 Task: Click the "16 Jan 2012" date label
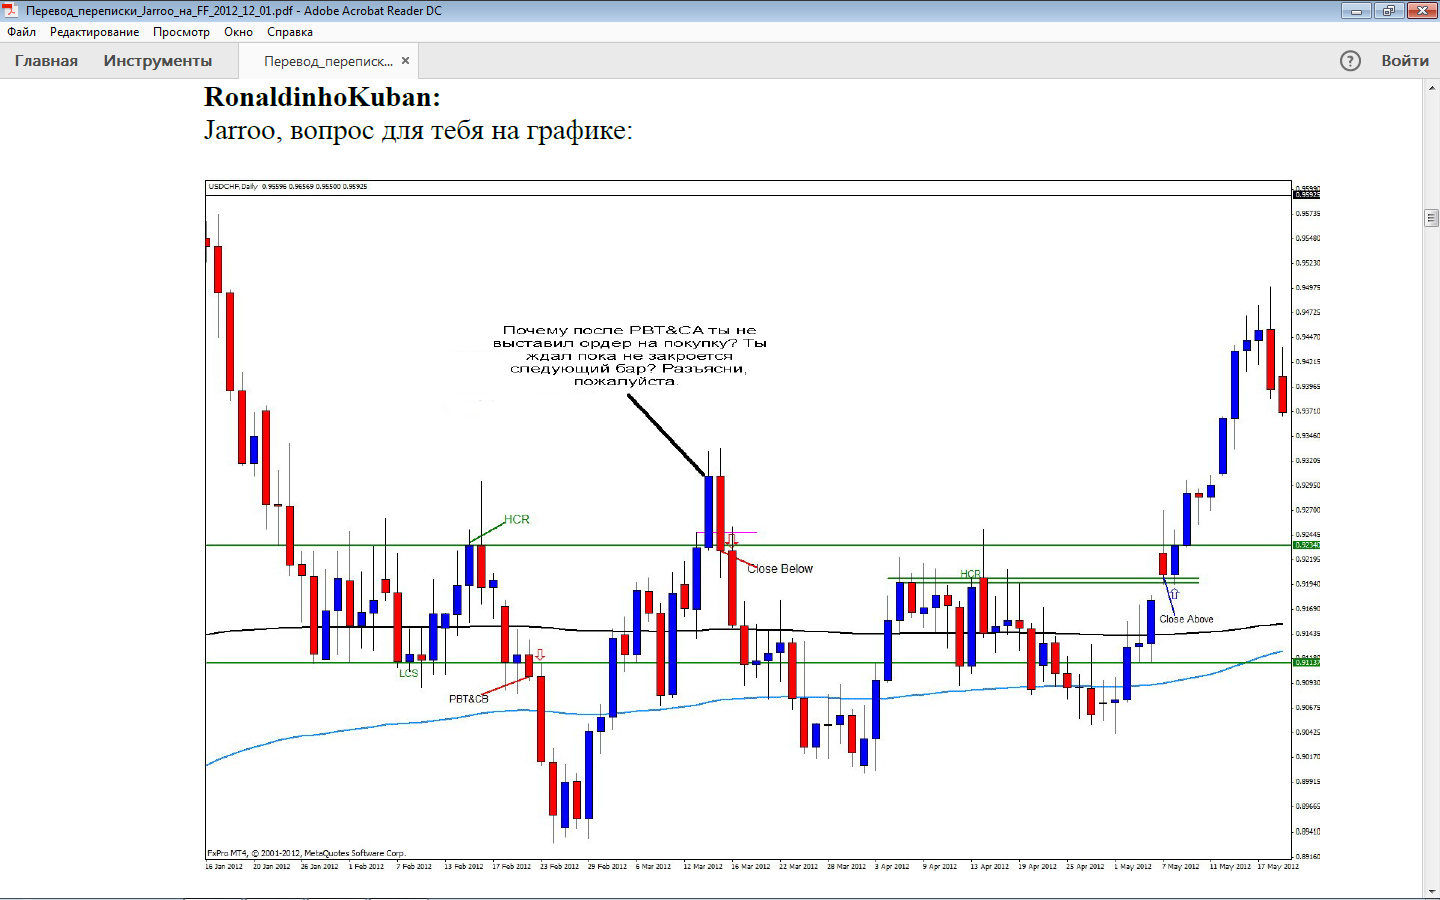point(224,867)
